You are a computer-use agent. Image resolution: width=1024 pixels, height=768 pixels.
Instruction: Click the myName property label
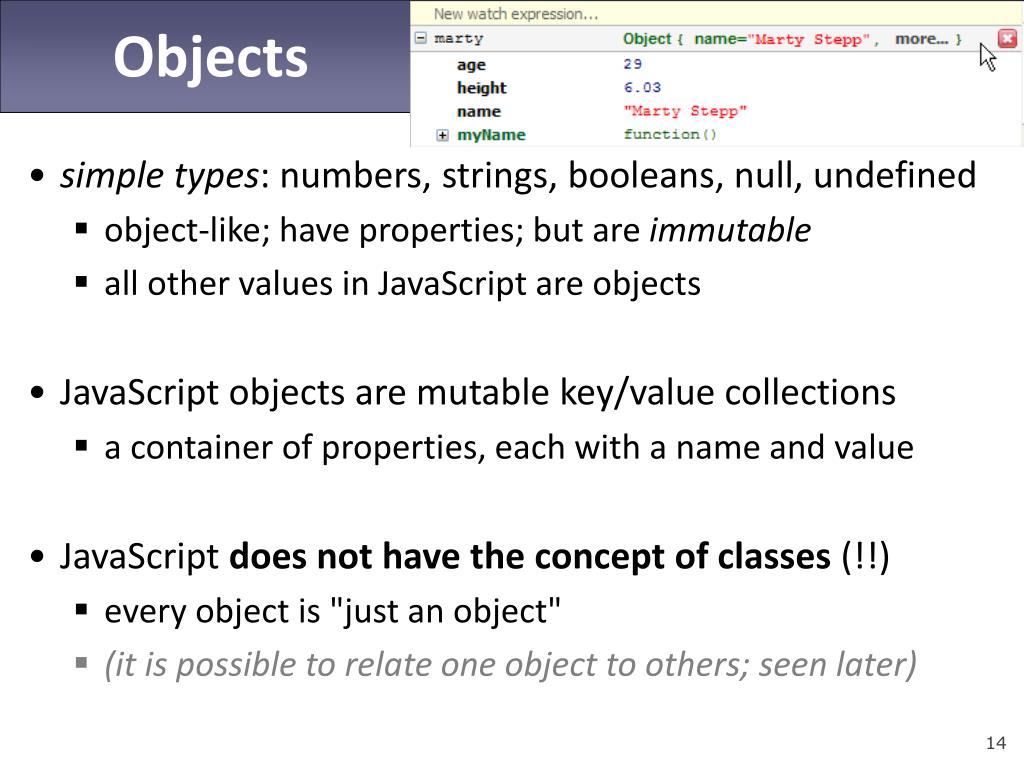coord(491,135)
